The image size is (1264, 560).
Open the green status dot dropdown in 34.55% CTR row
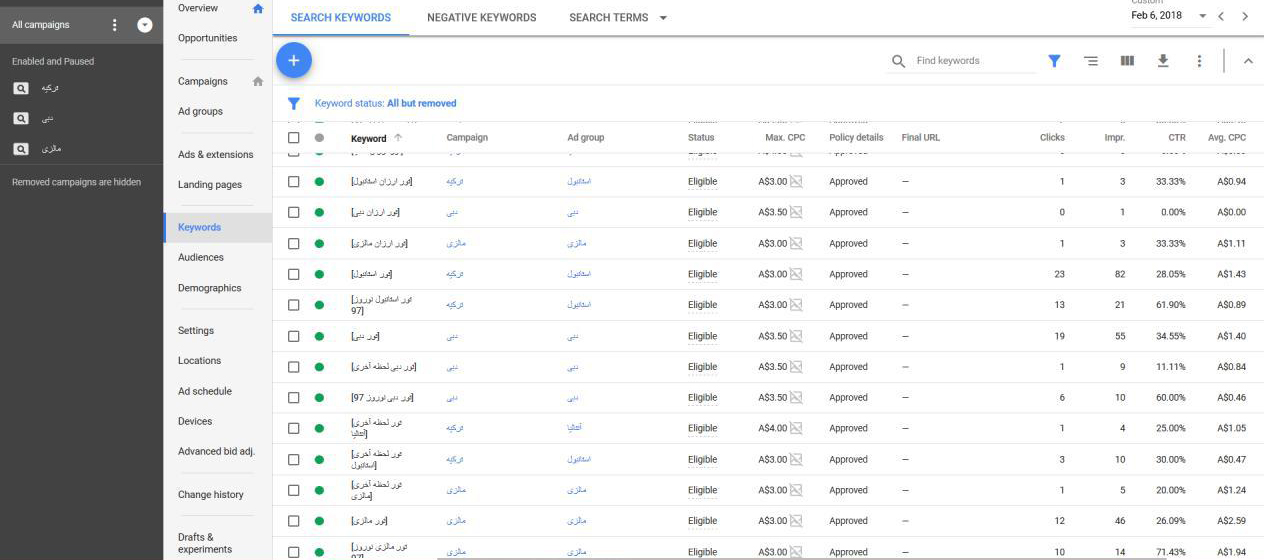tap(319, 336)
